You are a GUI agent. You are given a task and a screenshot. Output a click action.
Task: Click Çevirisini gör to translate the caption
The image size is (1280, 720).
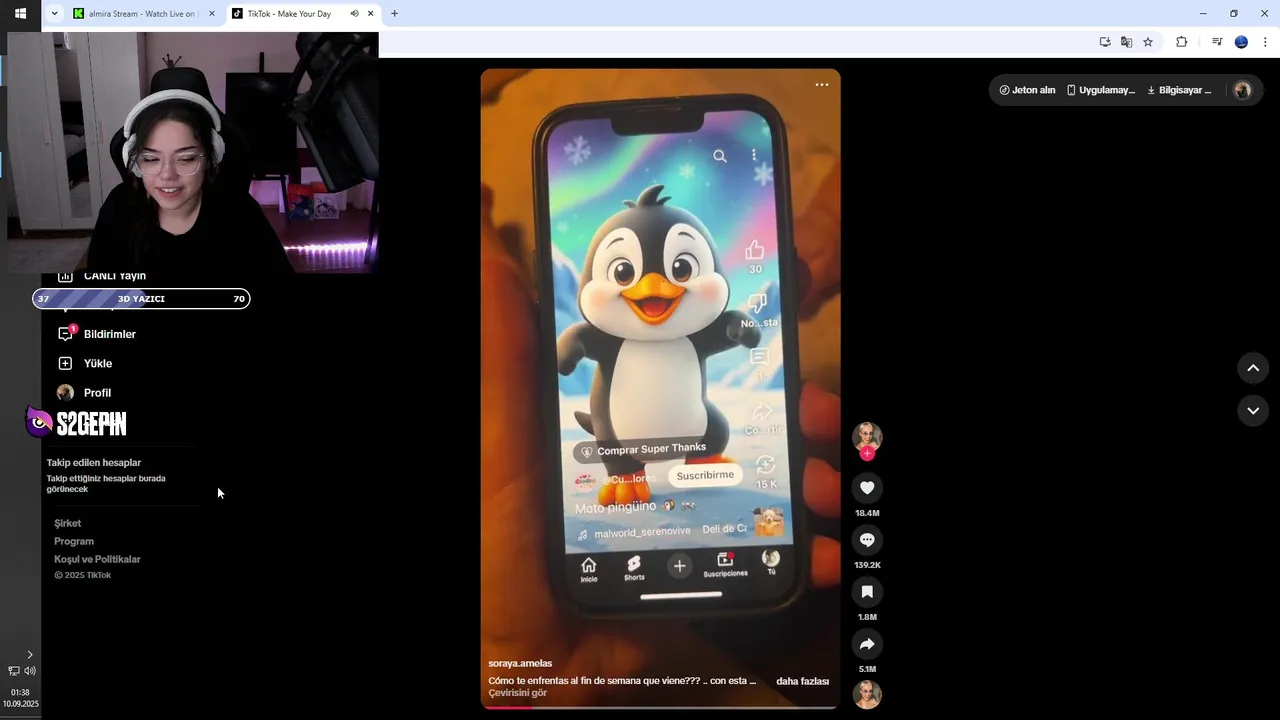click(x=518, y=693)
